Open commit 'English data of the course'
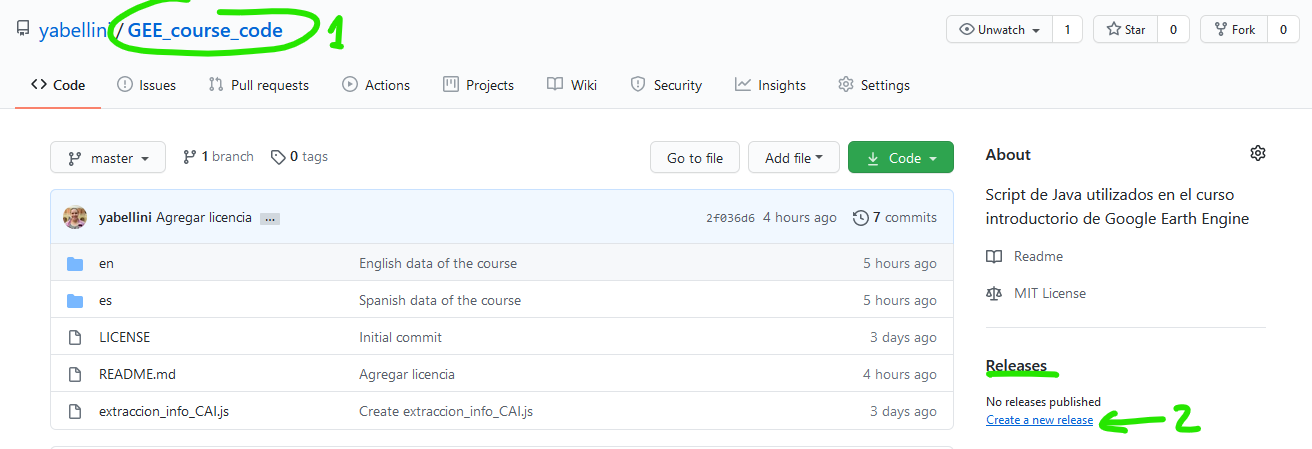The image size is (1312, 449). [x=438, y=263]
